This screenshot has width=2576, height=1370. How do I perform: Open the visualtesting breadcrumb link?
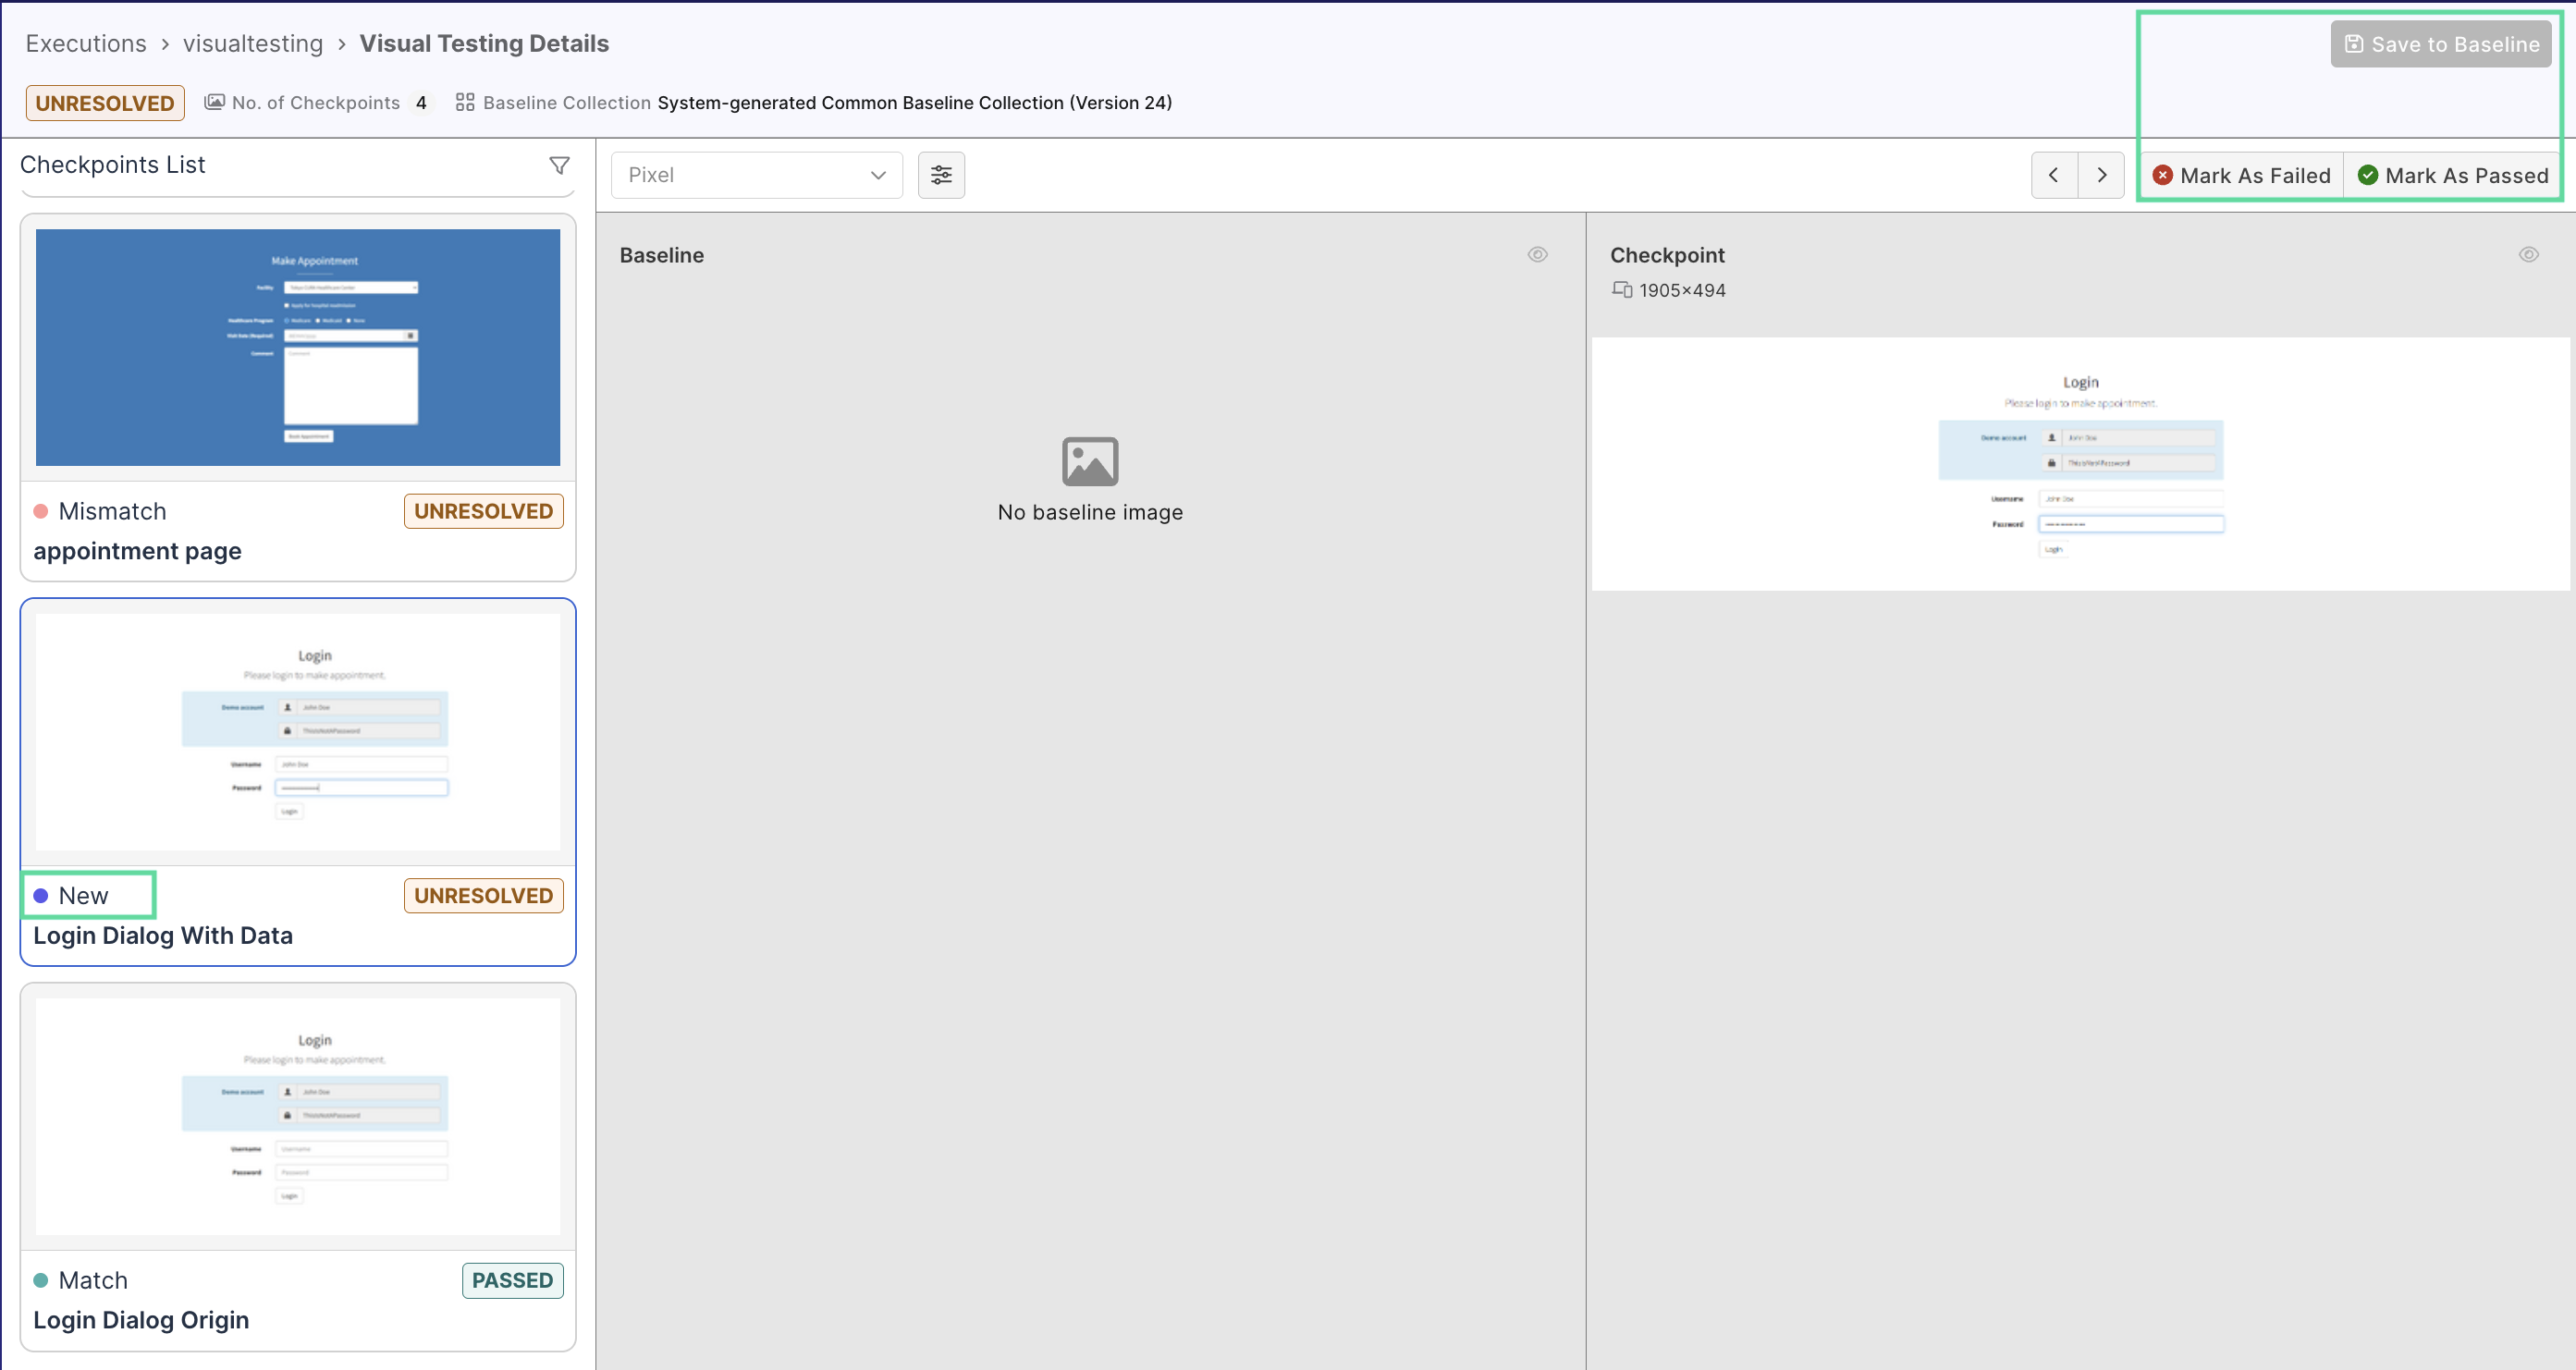point(253,43)
